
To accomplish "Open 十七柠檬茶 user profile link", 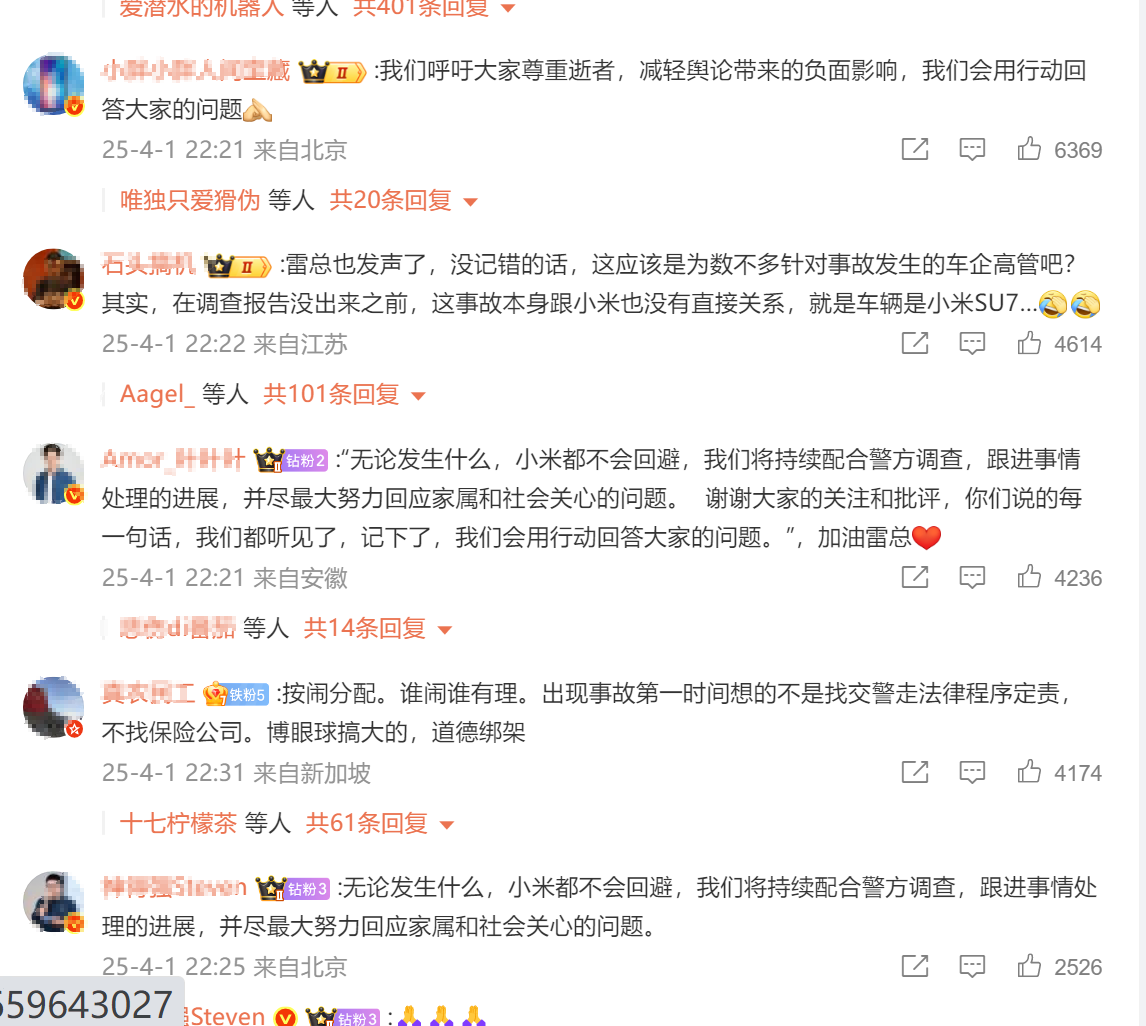I will point(178,824).
